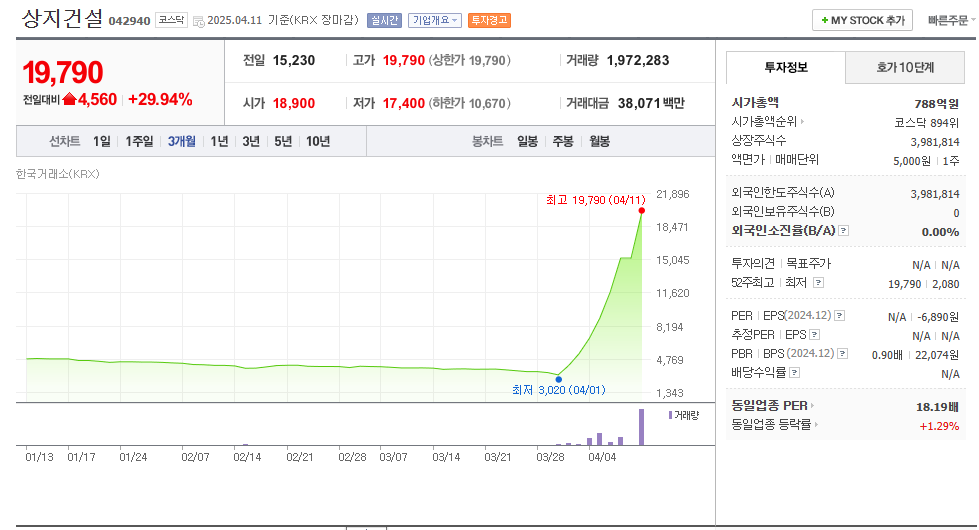
Task: Click the EPS value -6,890원
Action: (938, 317)
